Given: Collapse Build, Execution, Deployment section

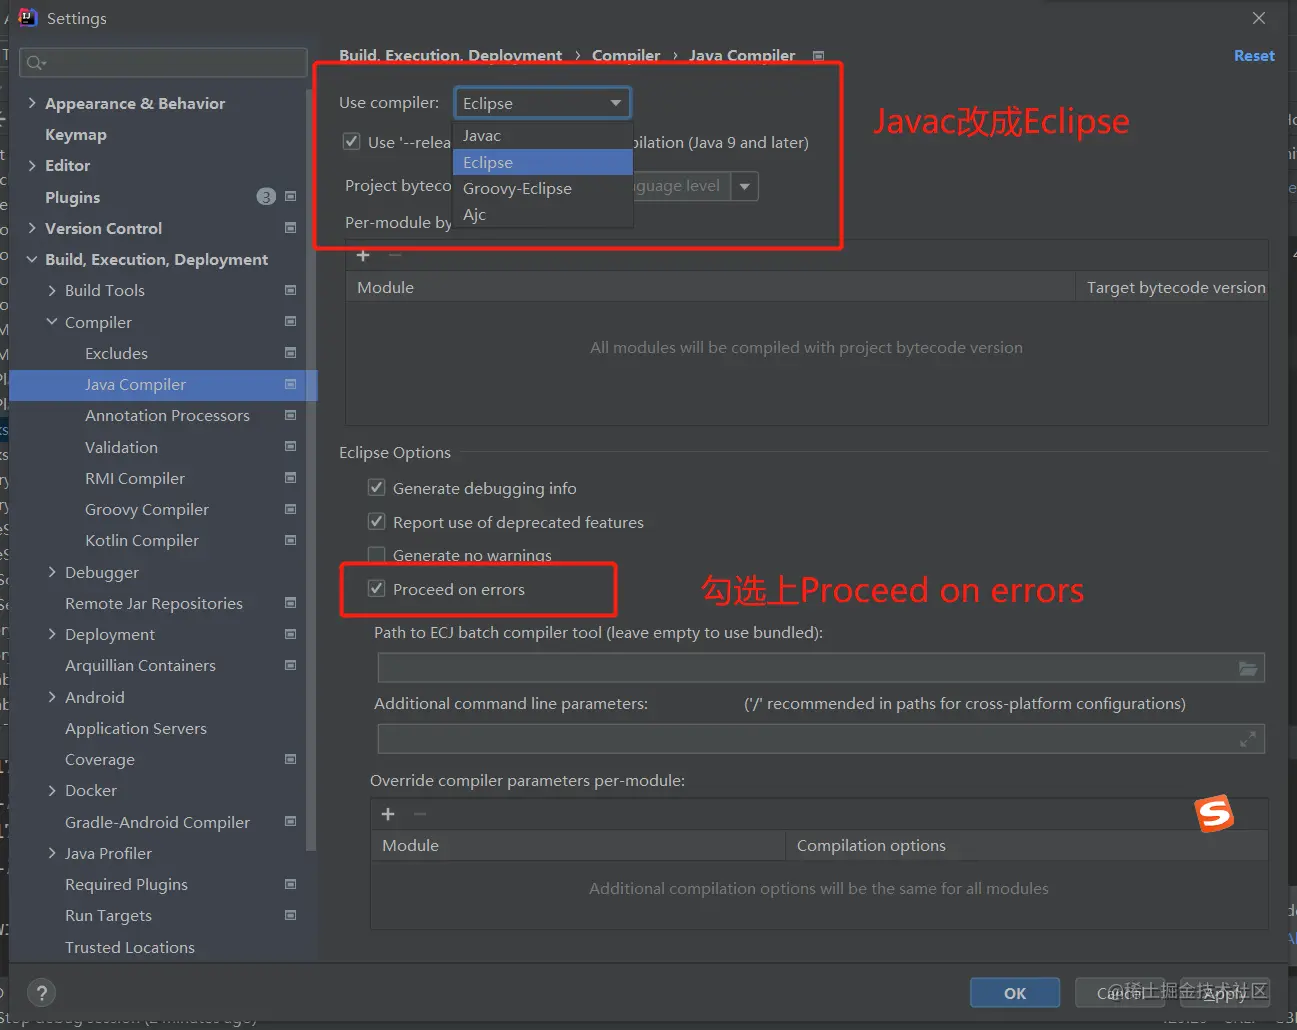Looking at the screenshot, I should point(32,260).
